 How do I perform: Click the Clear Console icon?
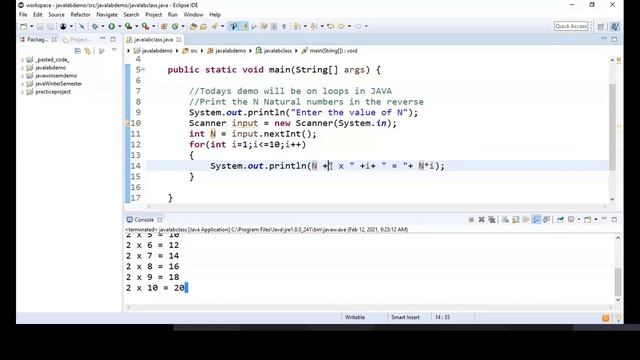[505, 220]
